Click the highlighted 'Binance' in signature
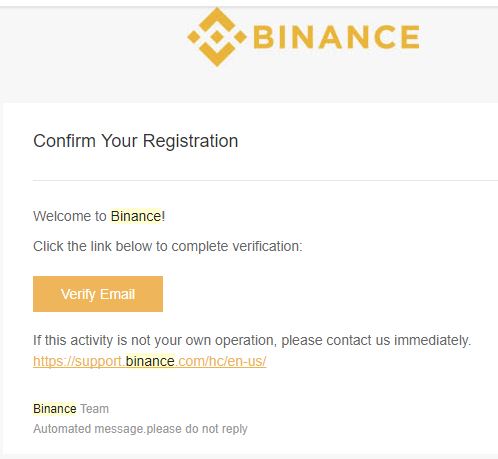This screenshot has height=459, width=498. pos(55,409)
